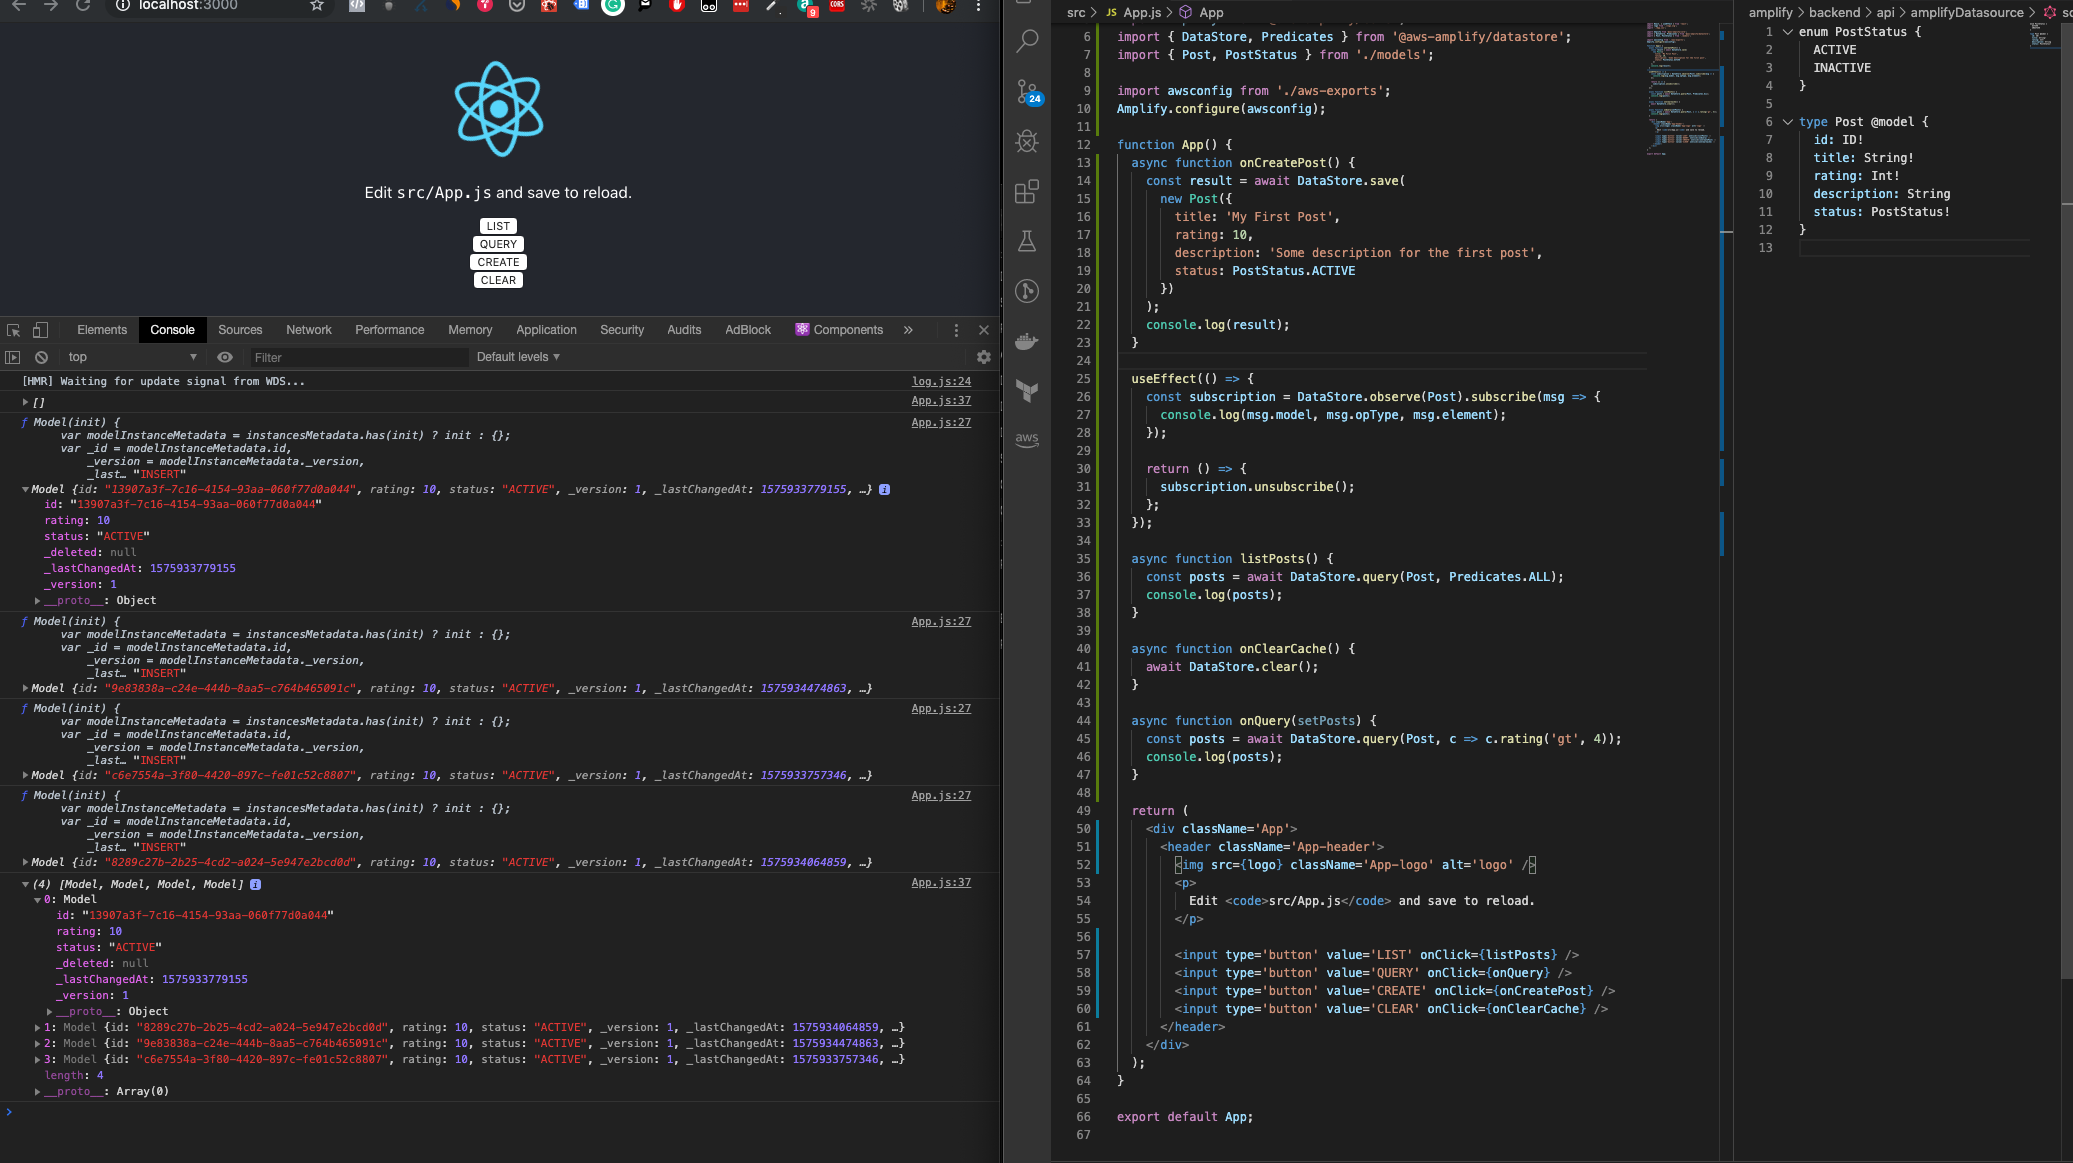Open log.js:24 source link
2073x1163 pixels.
coord(941,381)
